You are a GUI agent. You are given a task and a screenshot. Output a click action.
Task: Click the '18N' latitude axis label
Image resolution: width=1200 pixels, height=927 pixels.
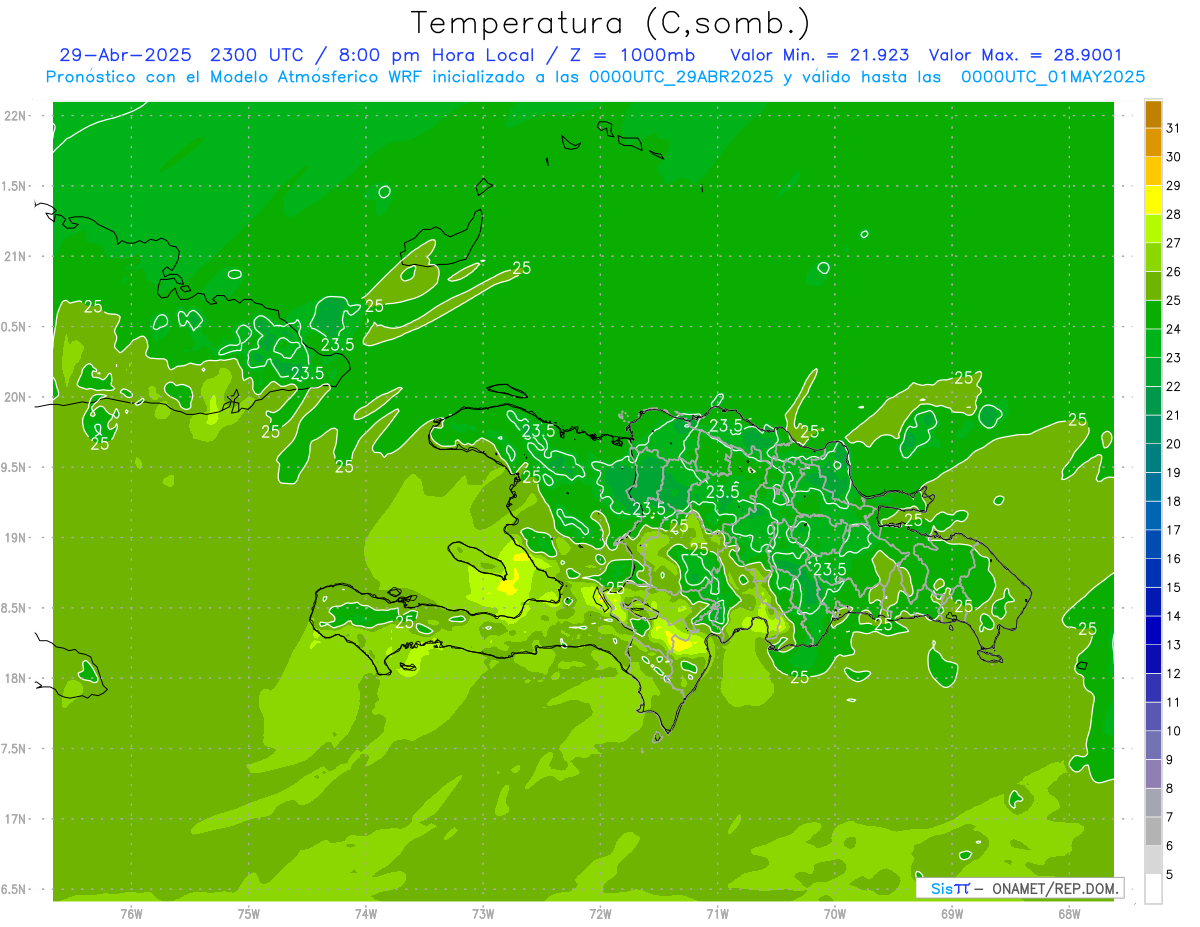point(17,678)
